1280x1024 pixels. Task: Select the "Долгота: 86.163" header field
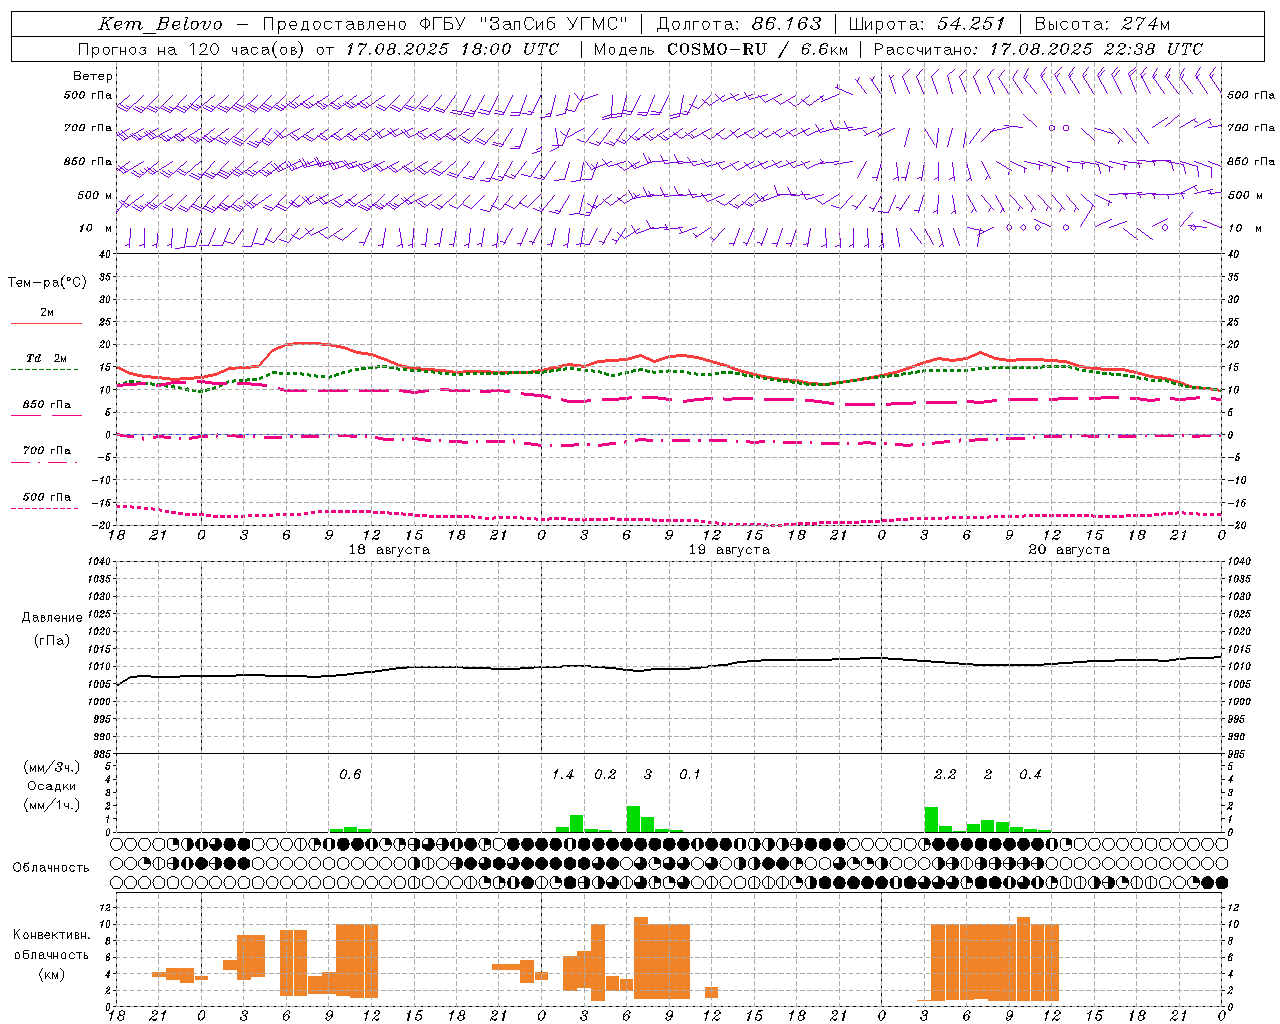(x=739, y=24)
